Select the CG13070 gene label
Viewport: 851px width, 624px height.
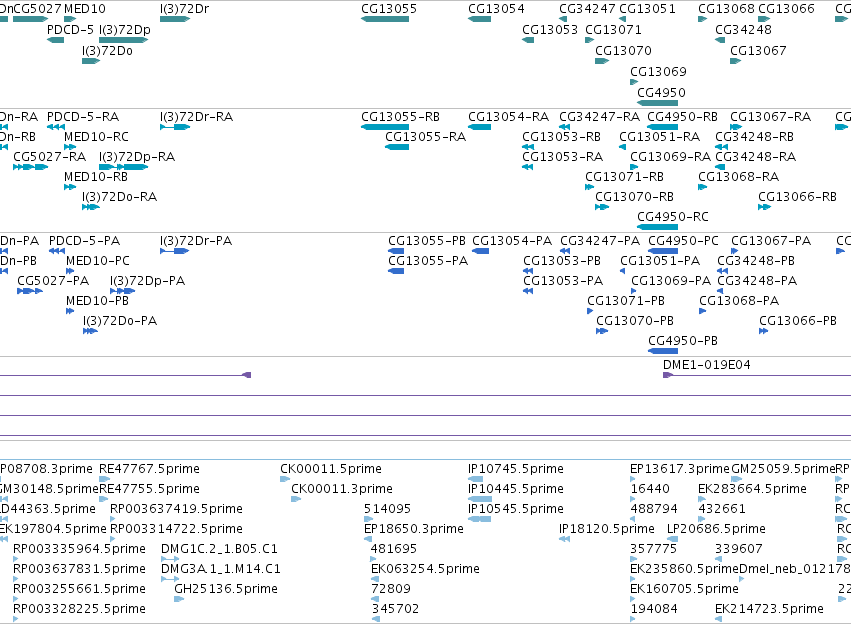coord(623,50)
